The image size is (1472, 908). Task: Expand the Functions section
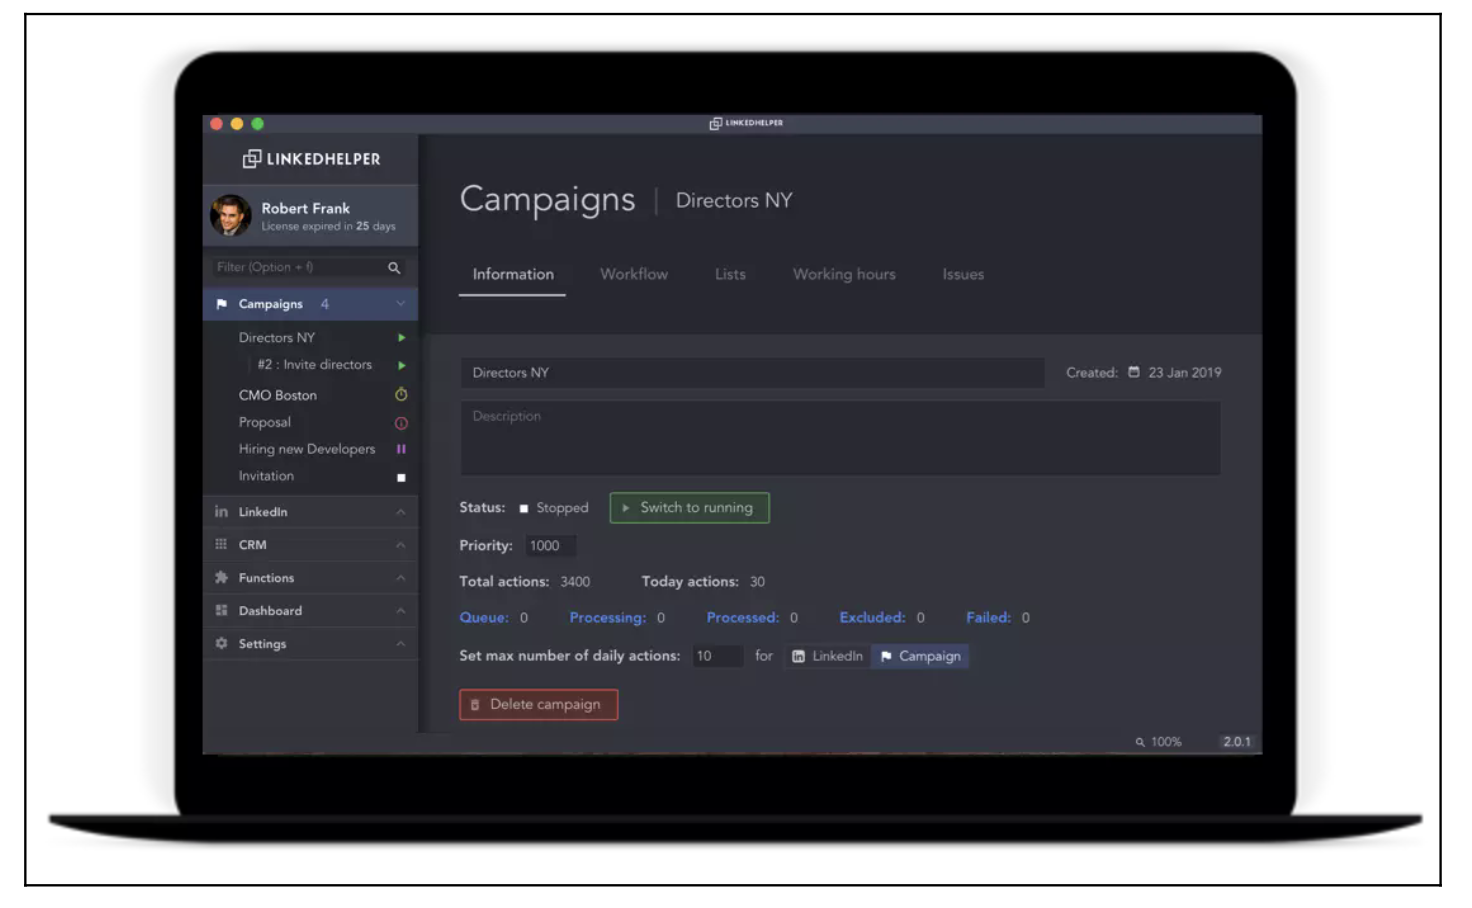[x=400, y=577]
